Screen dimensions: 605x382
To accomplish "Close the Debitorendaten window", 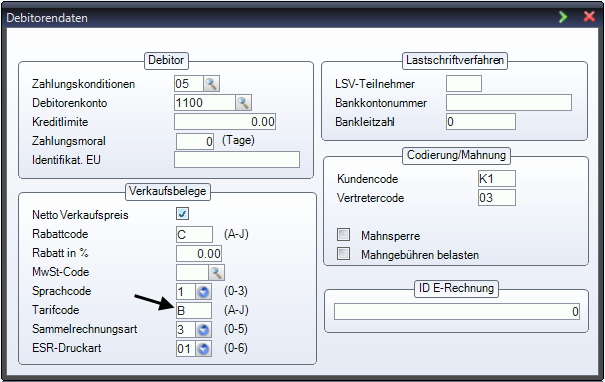I will [x=589, y=17].
